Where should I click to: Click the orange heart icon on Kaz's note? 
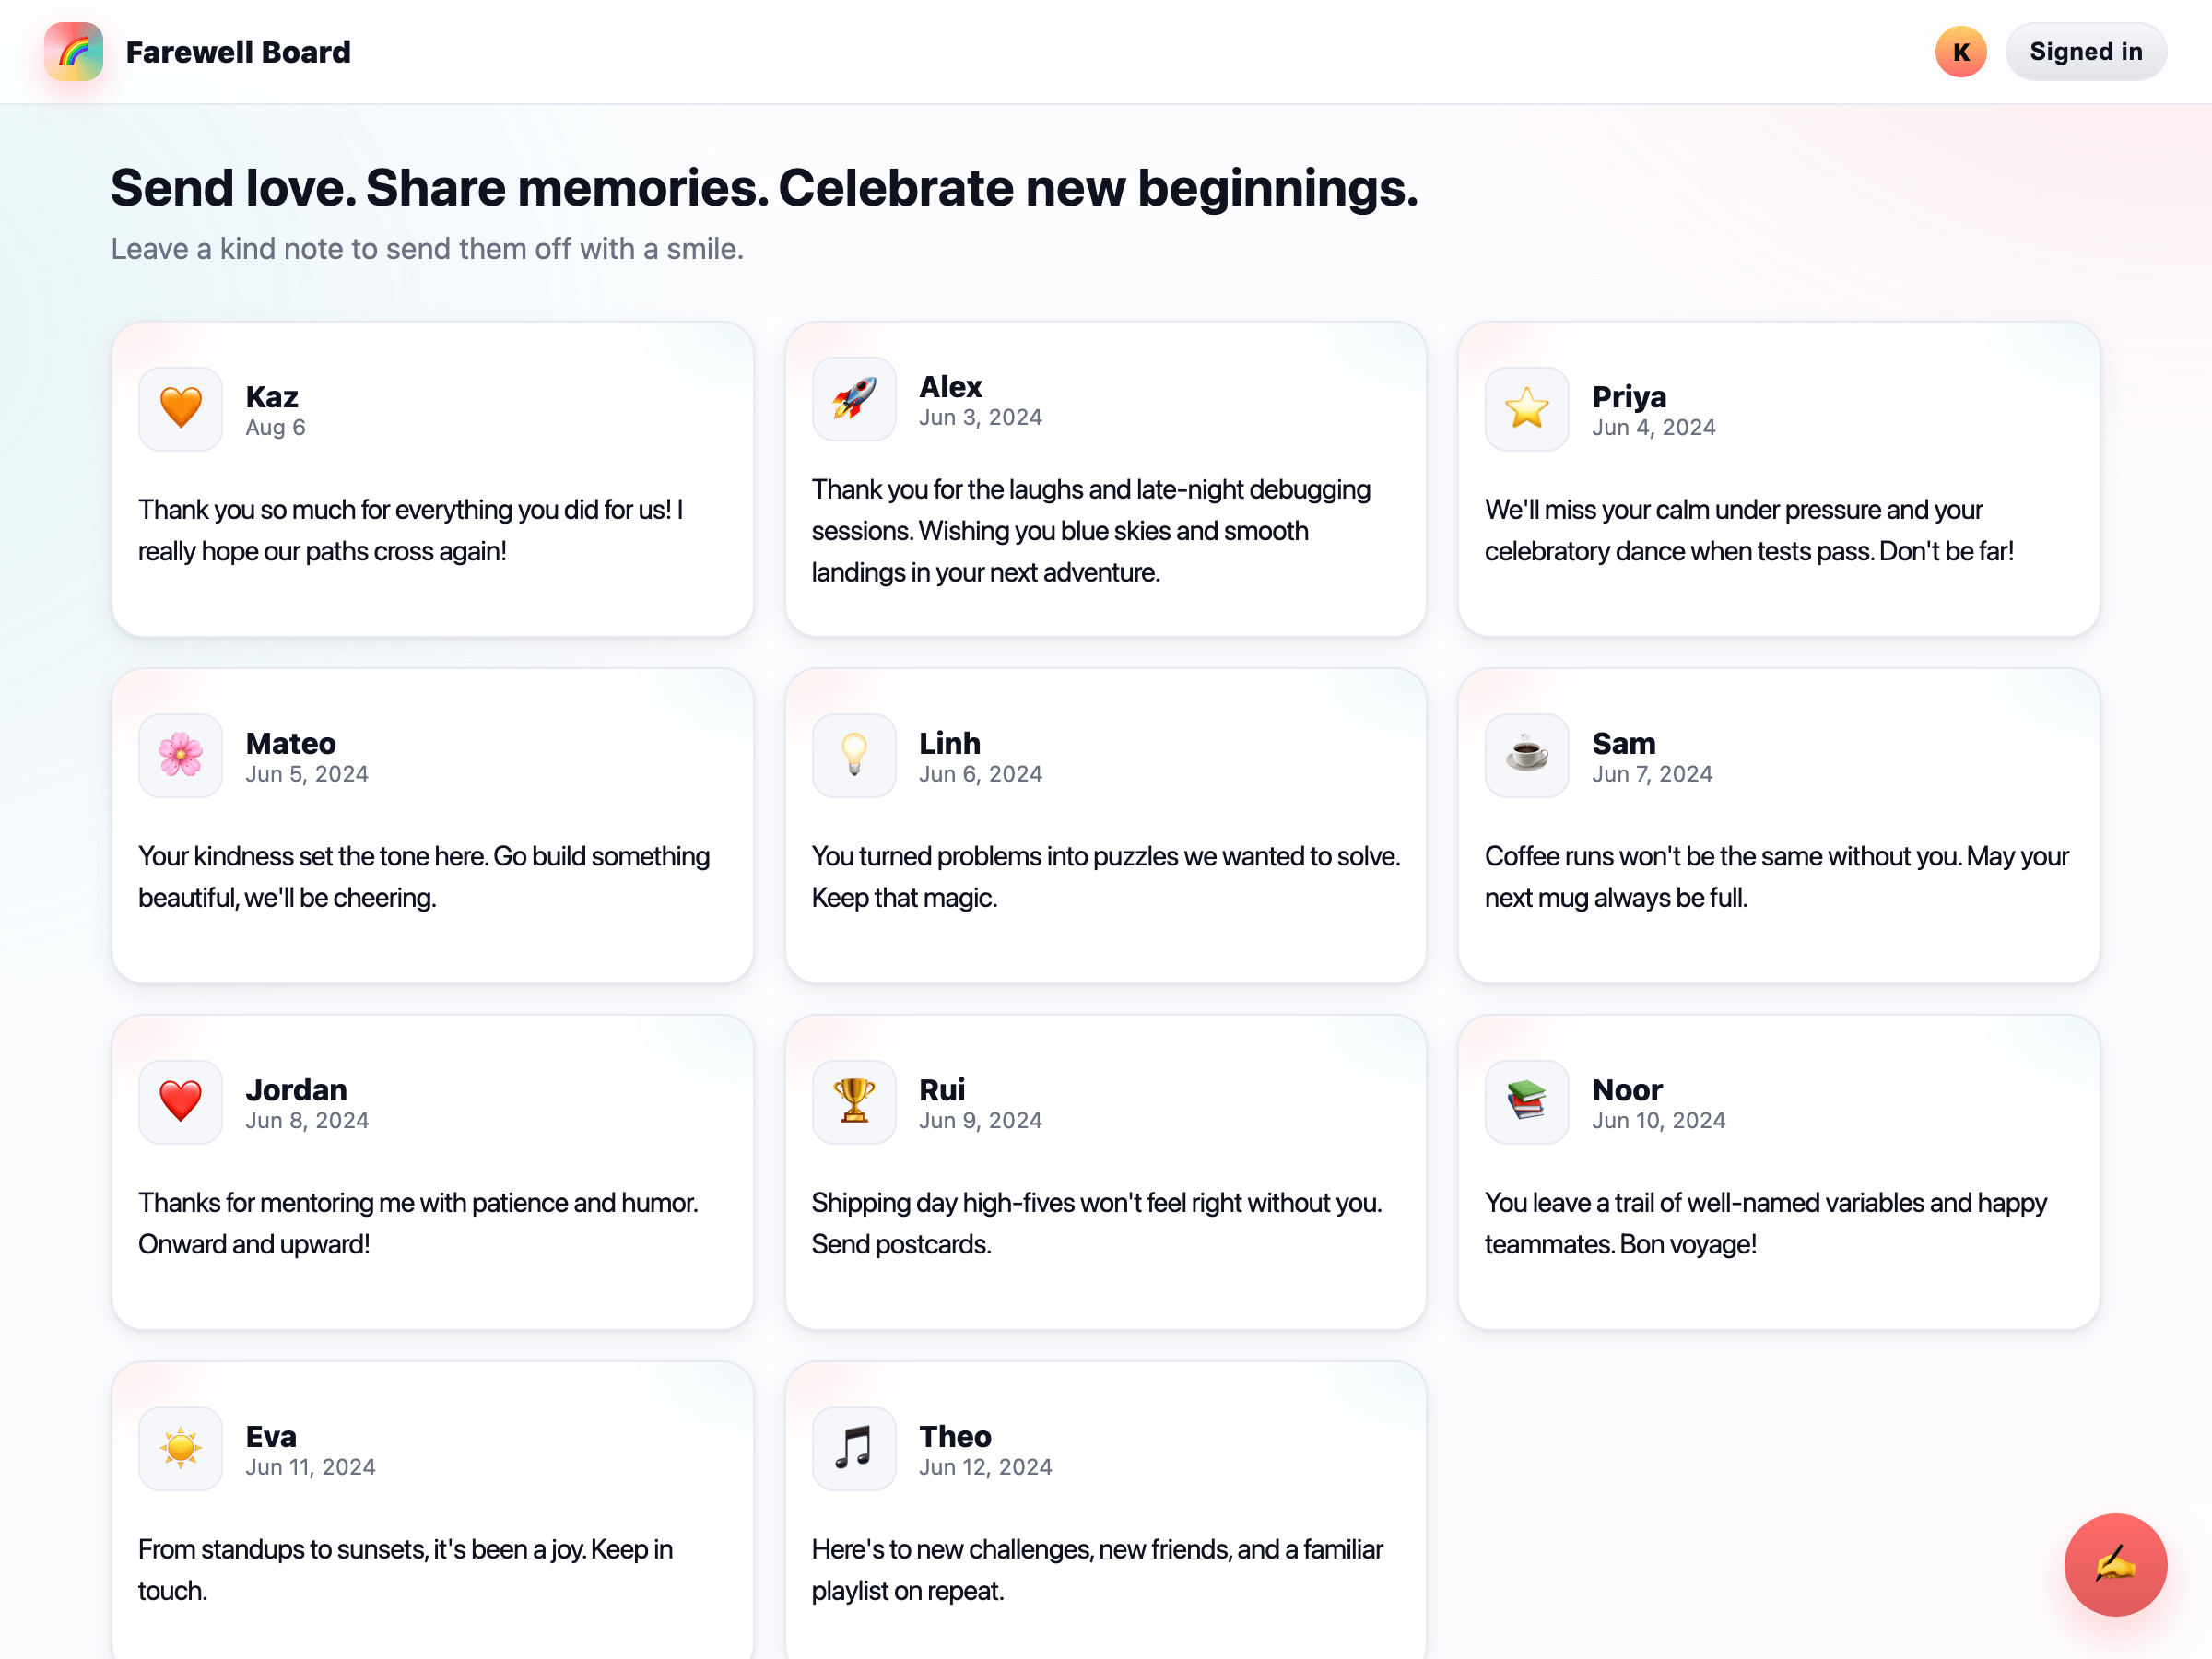181,408
